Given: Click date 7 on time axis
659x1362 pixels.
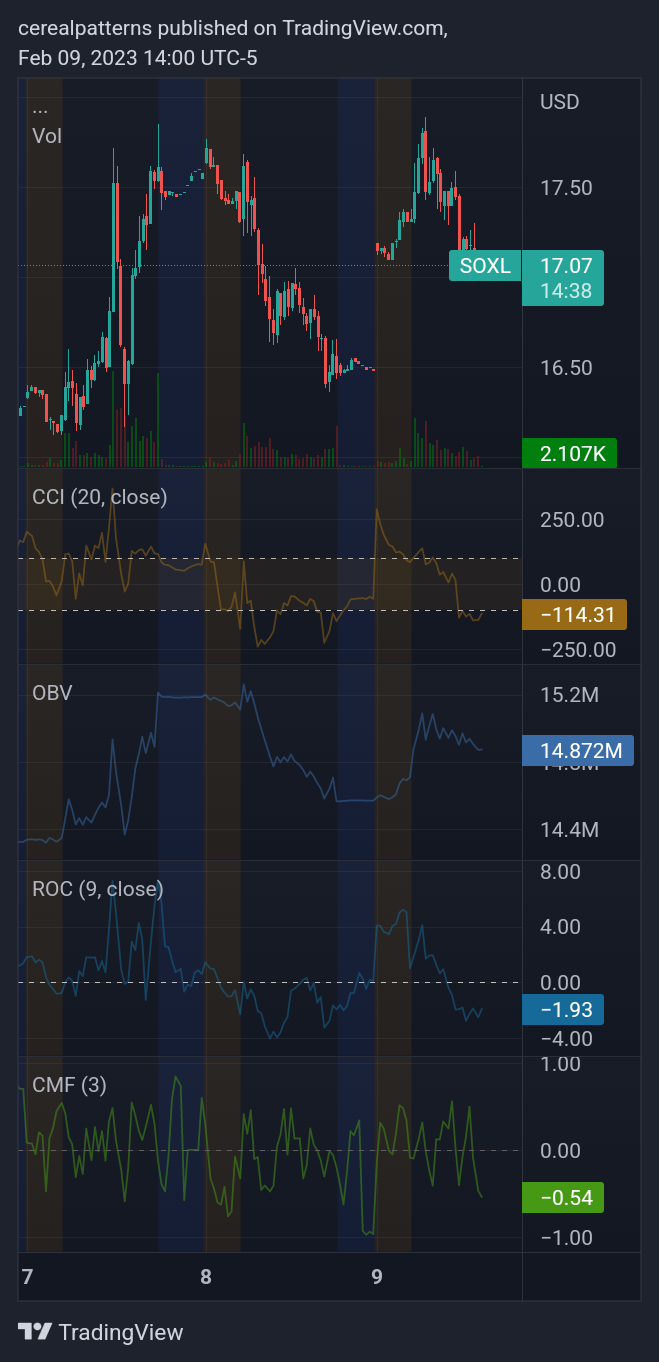Looking at the screenshot, I should point(27,1277).
